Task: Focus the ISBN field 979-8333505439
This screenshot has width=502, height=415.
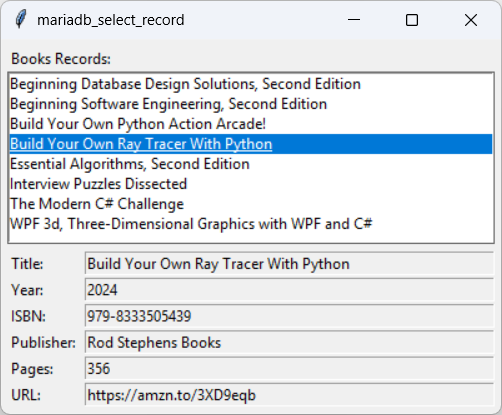Action: coord(289,316)
